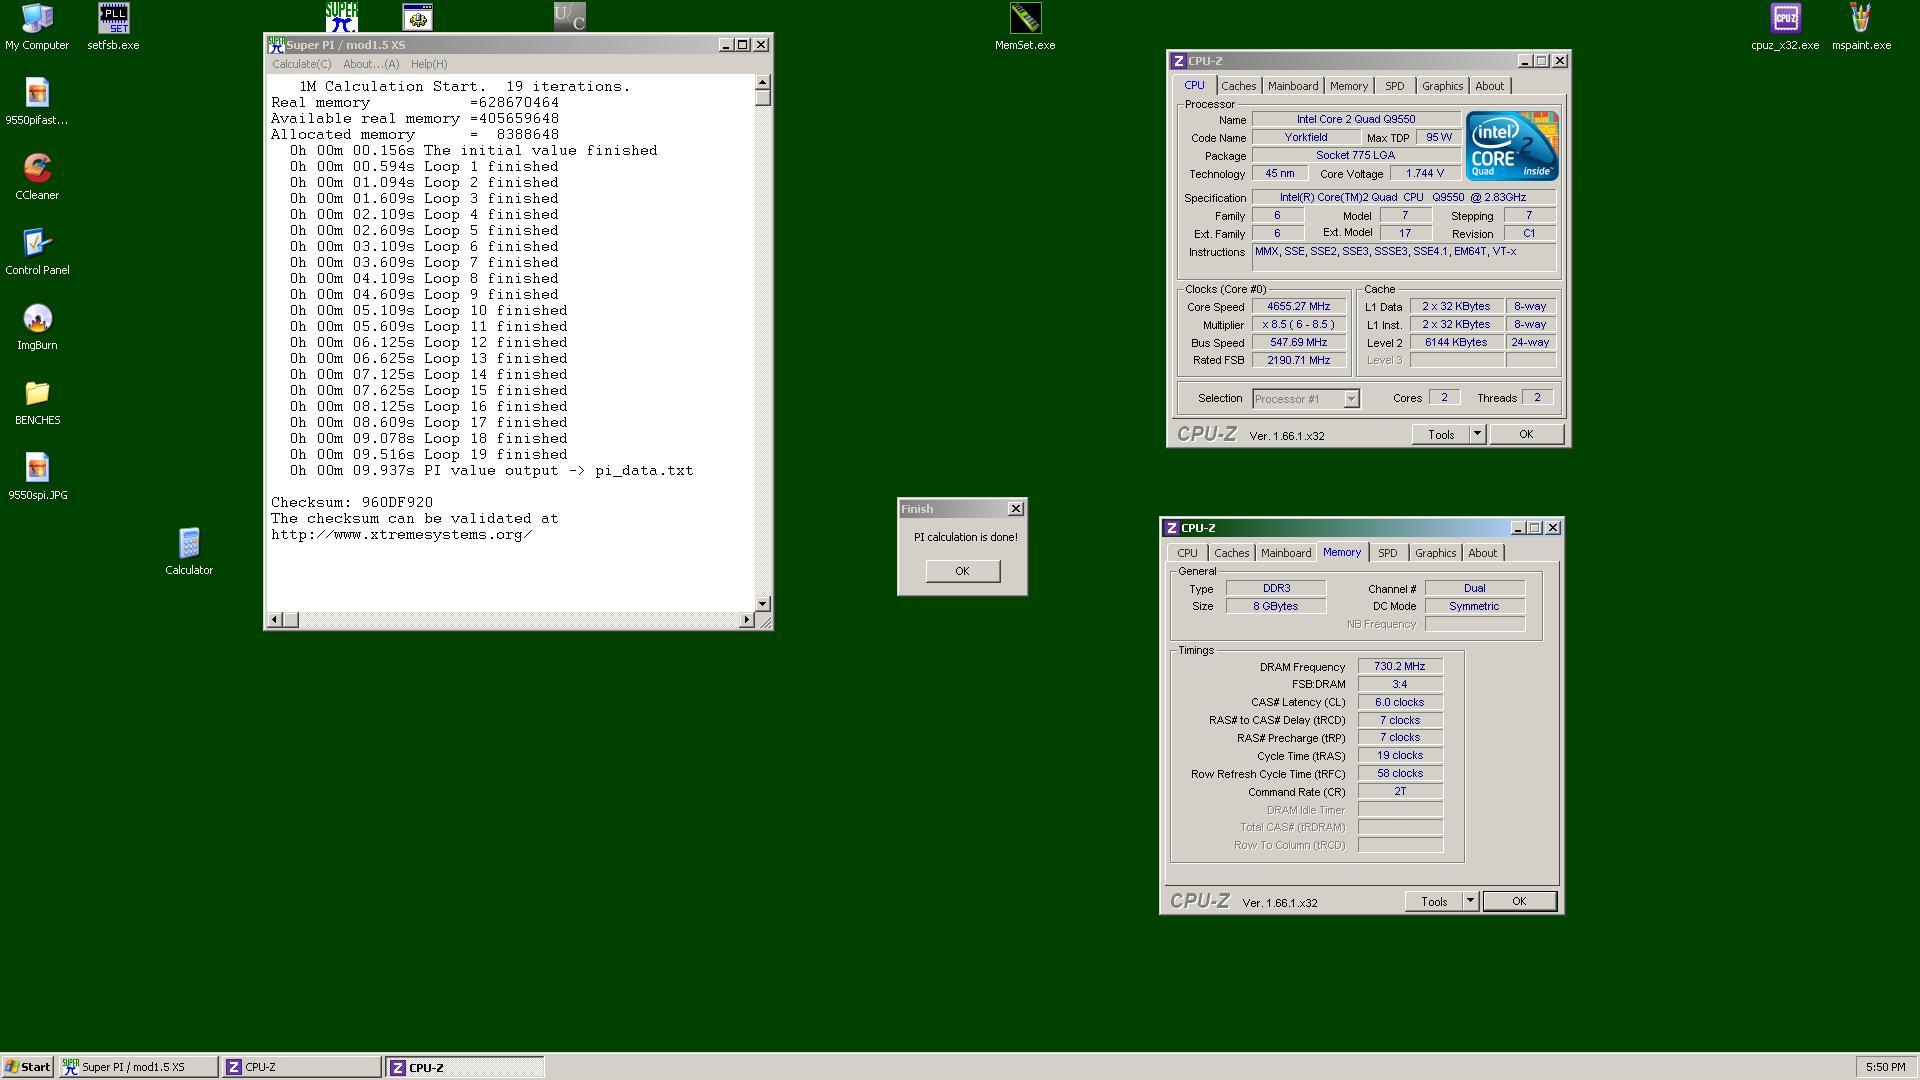This screenshot has height=1080, width=1920.
Task: Open the Super PI desktop shortcut icon
Action: tap(342, 17)
